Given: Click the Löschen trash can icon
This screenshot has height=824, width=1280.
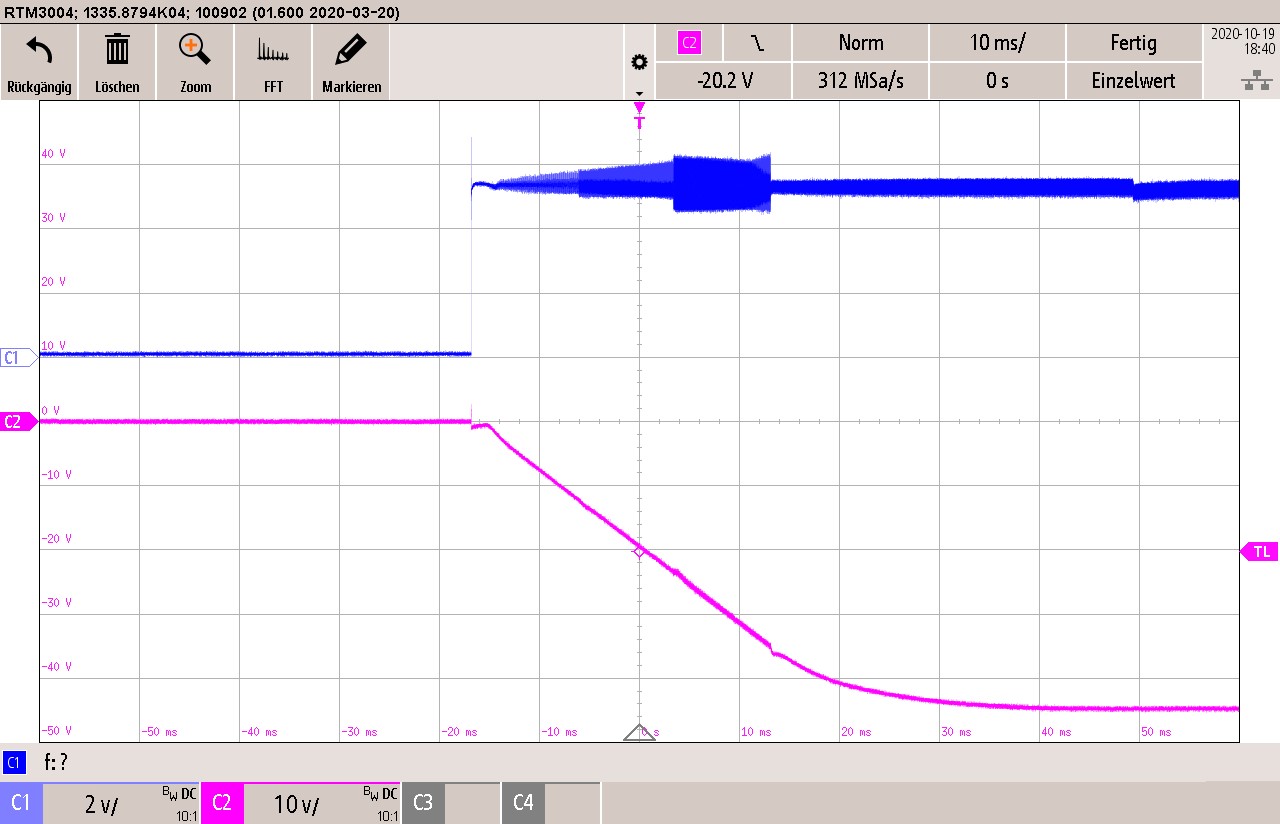Looking at the screenshot, I should [x=118, y=49].
